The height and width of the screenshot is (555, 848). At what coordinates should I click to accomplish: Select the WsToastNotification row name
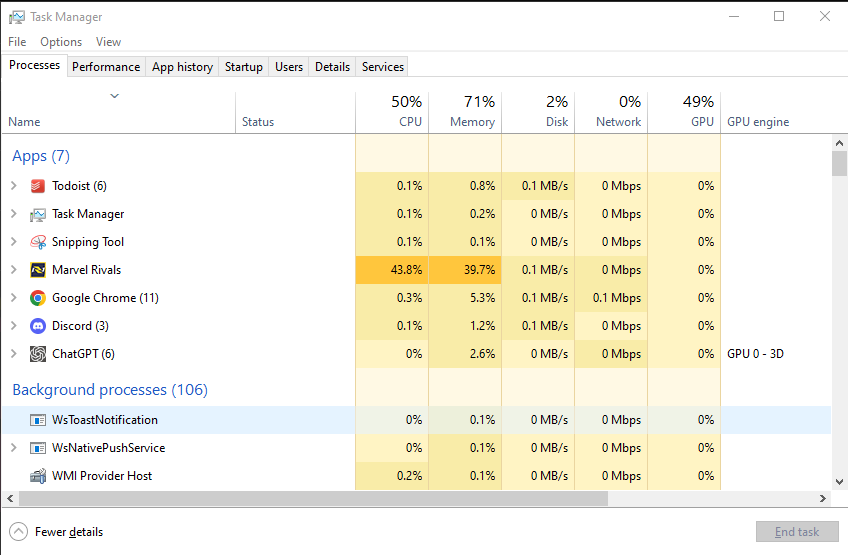pos(105,420)
